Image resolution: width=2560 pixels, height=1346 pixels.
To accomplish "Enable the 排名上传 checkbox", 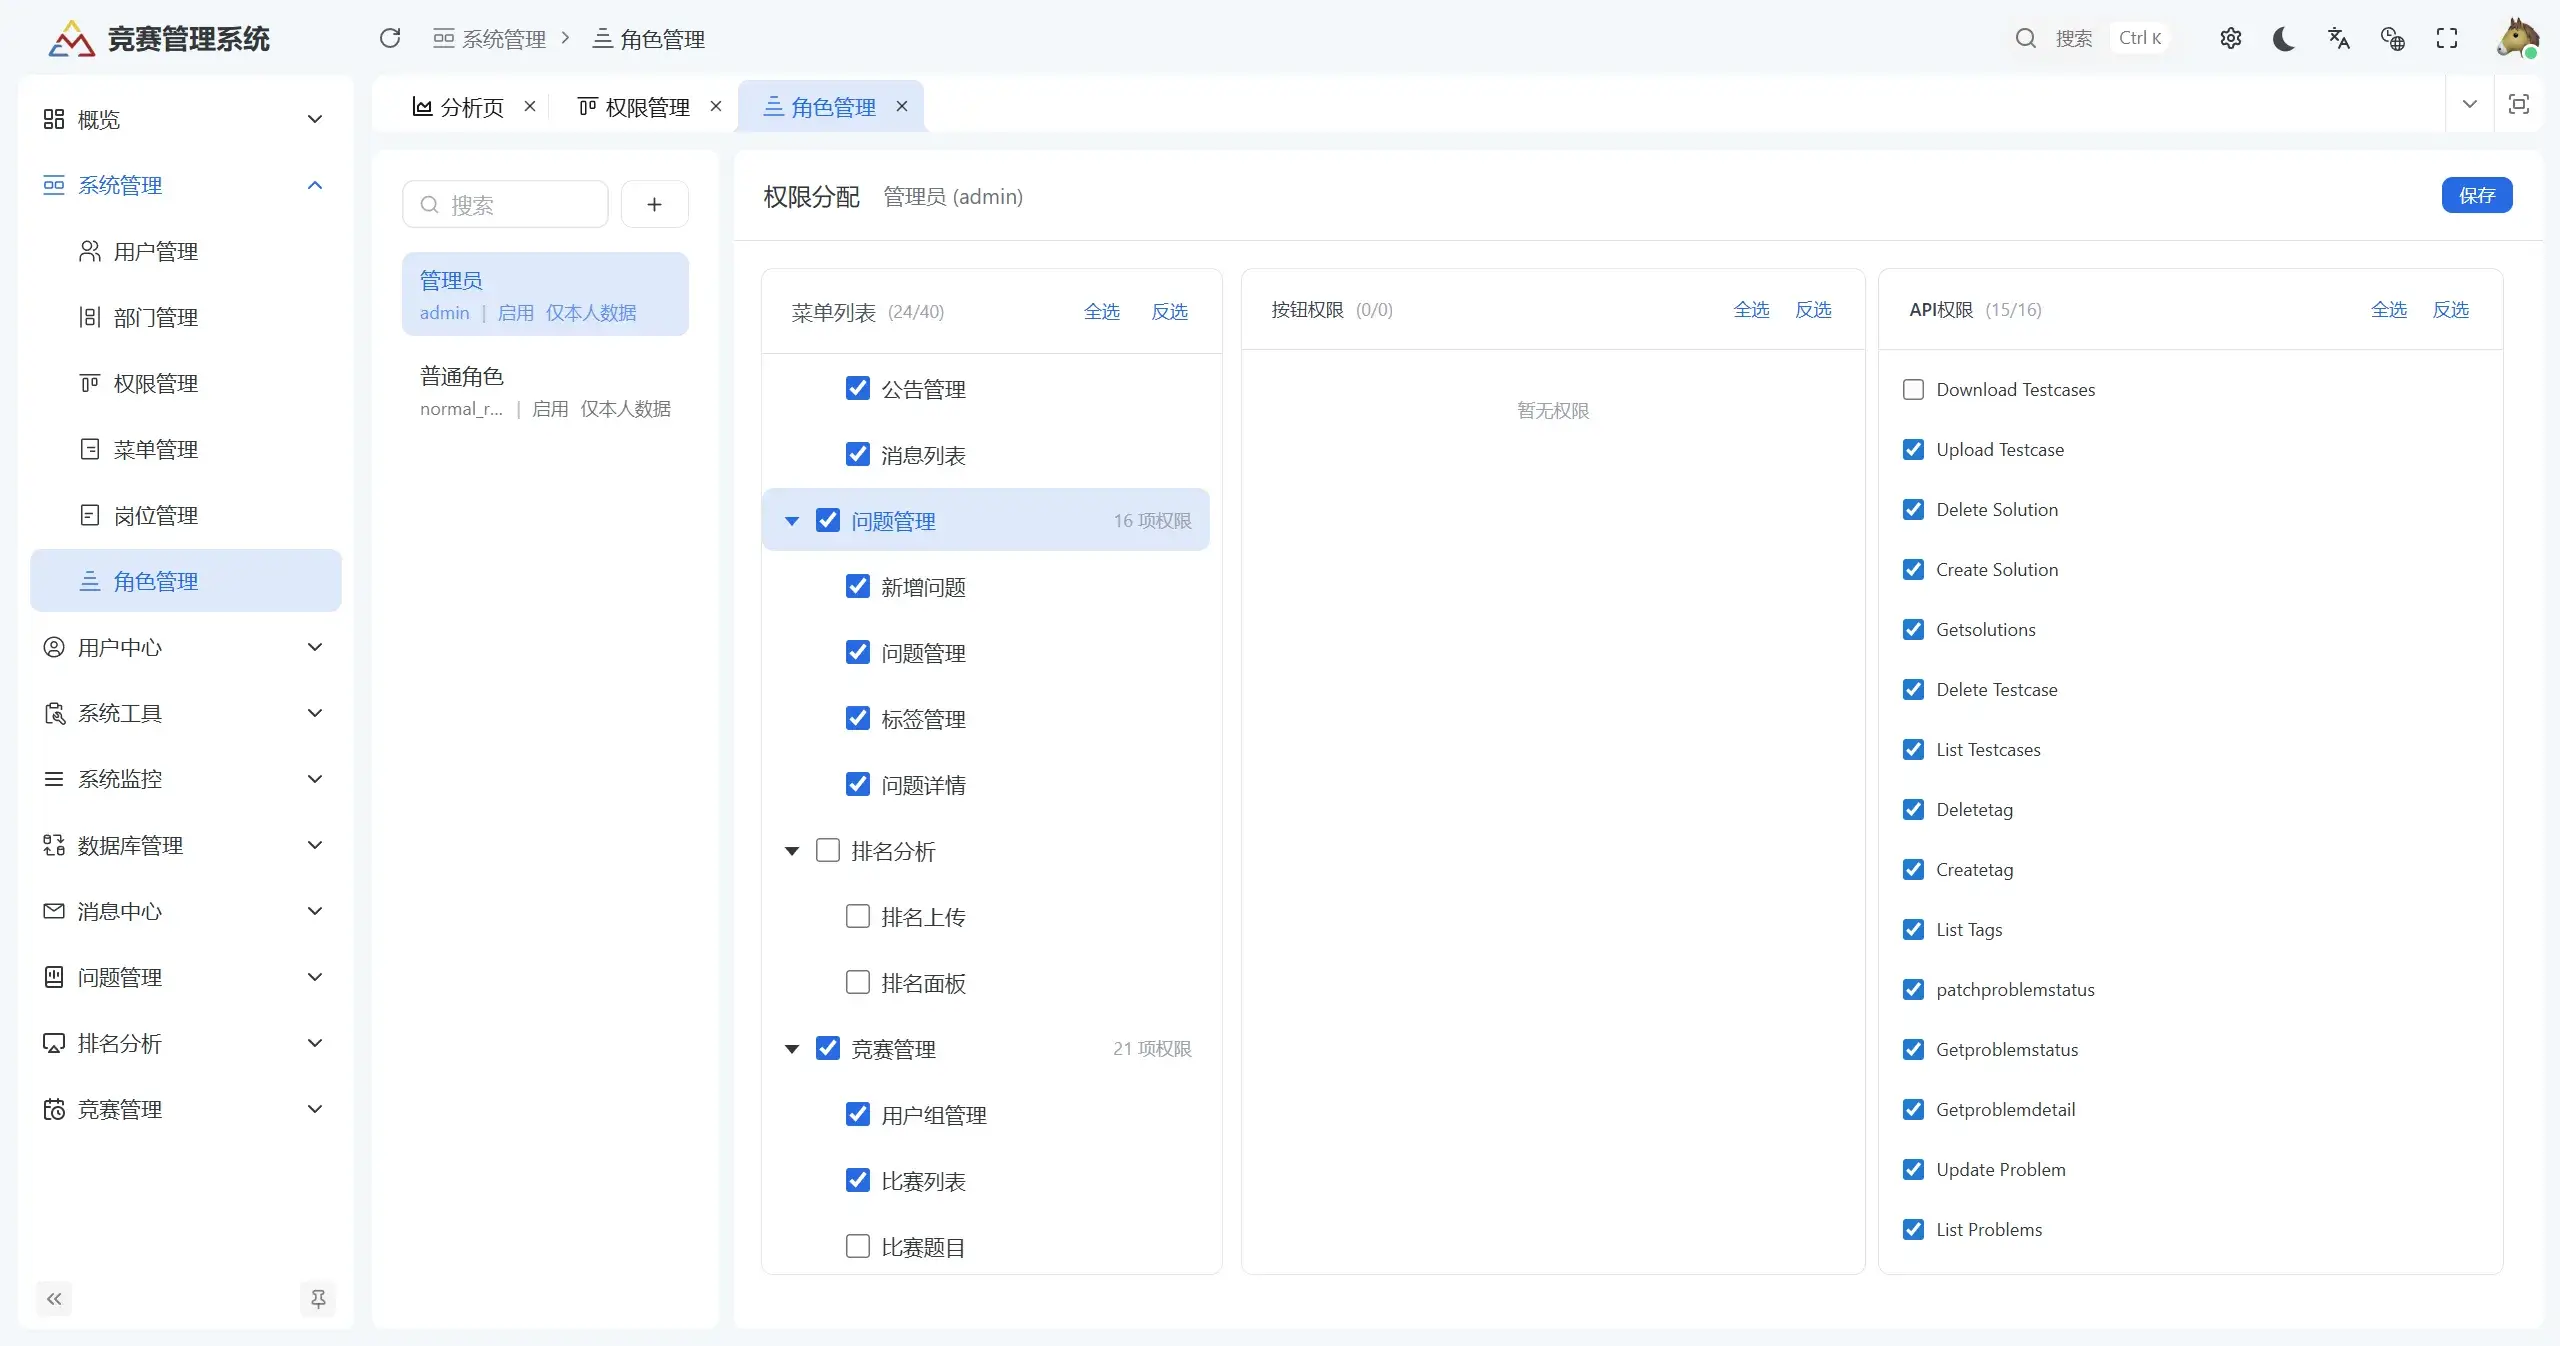I will tap(857, 916).
